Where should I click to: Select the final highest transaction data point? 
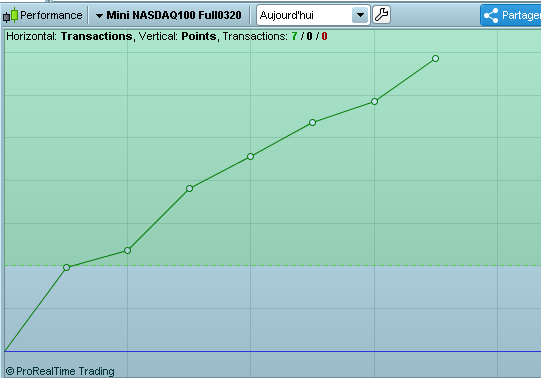(435, 59)
